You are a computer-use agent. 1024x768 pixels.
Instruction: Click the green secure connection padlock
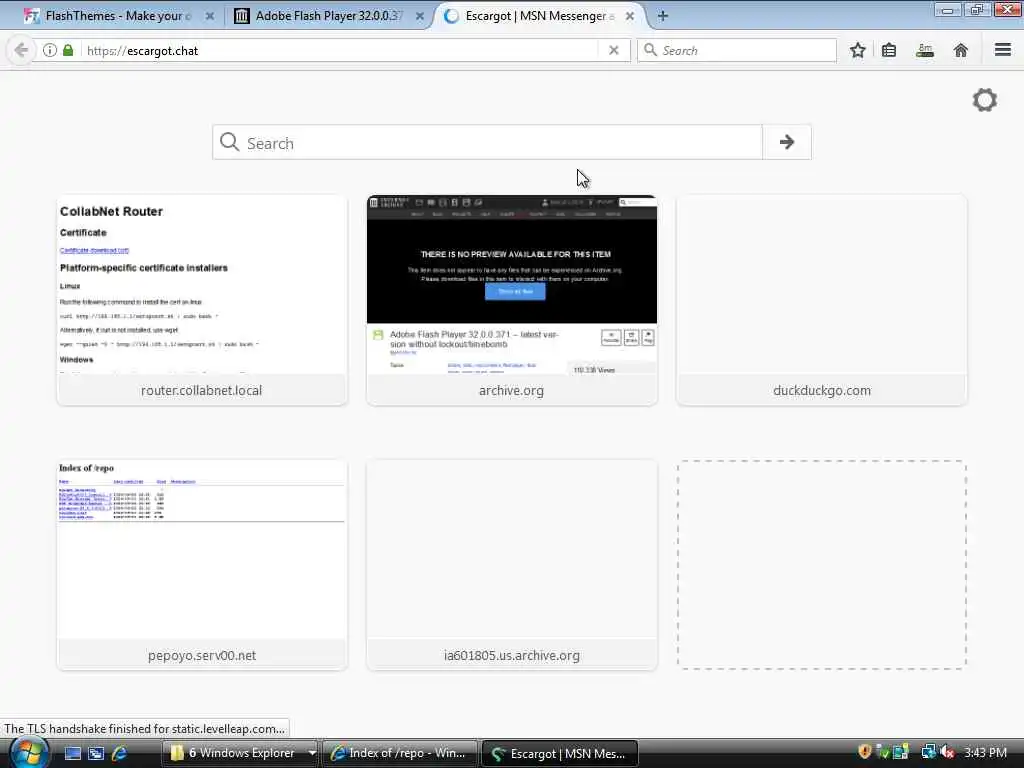tap(68, 50)
